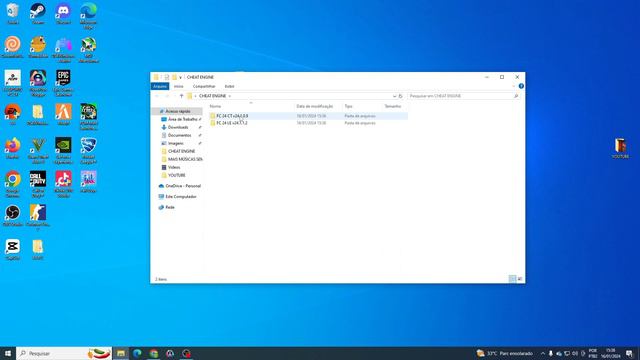Select YOUTUBE folder in the sidebar

(177, 175)
